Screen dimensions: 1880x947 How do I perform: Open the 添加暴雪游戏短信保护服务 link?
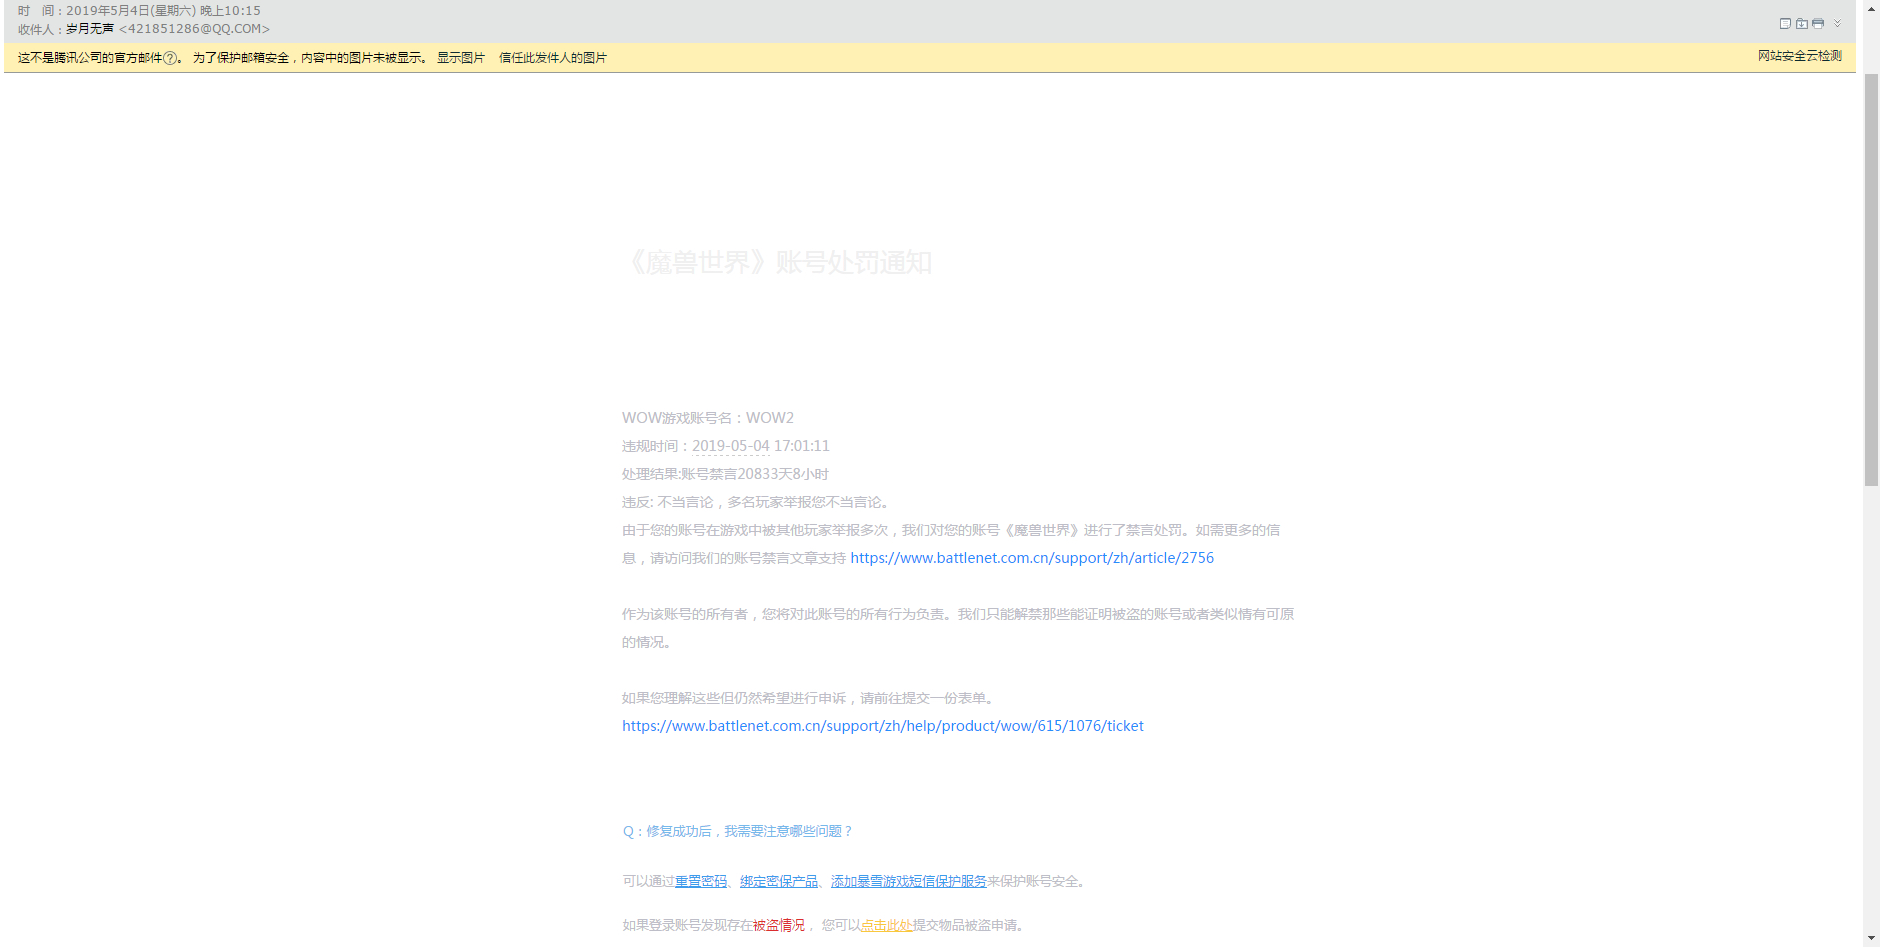point(909,881)
